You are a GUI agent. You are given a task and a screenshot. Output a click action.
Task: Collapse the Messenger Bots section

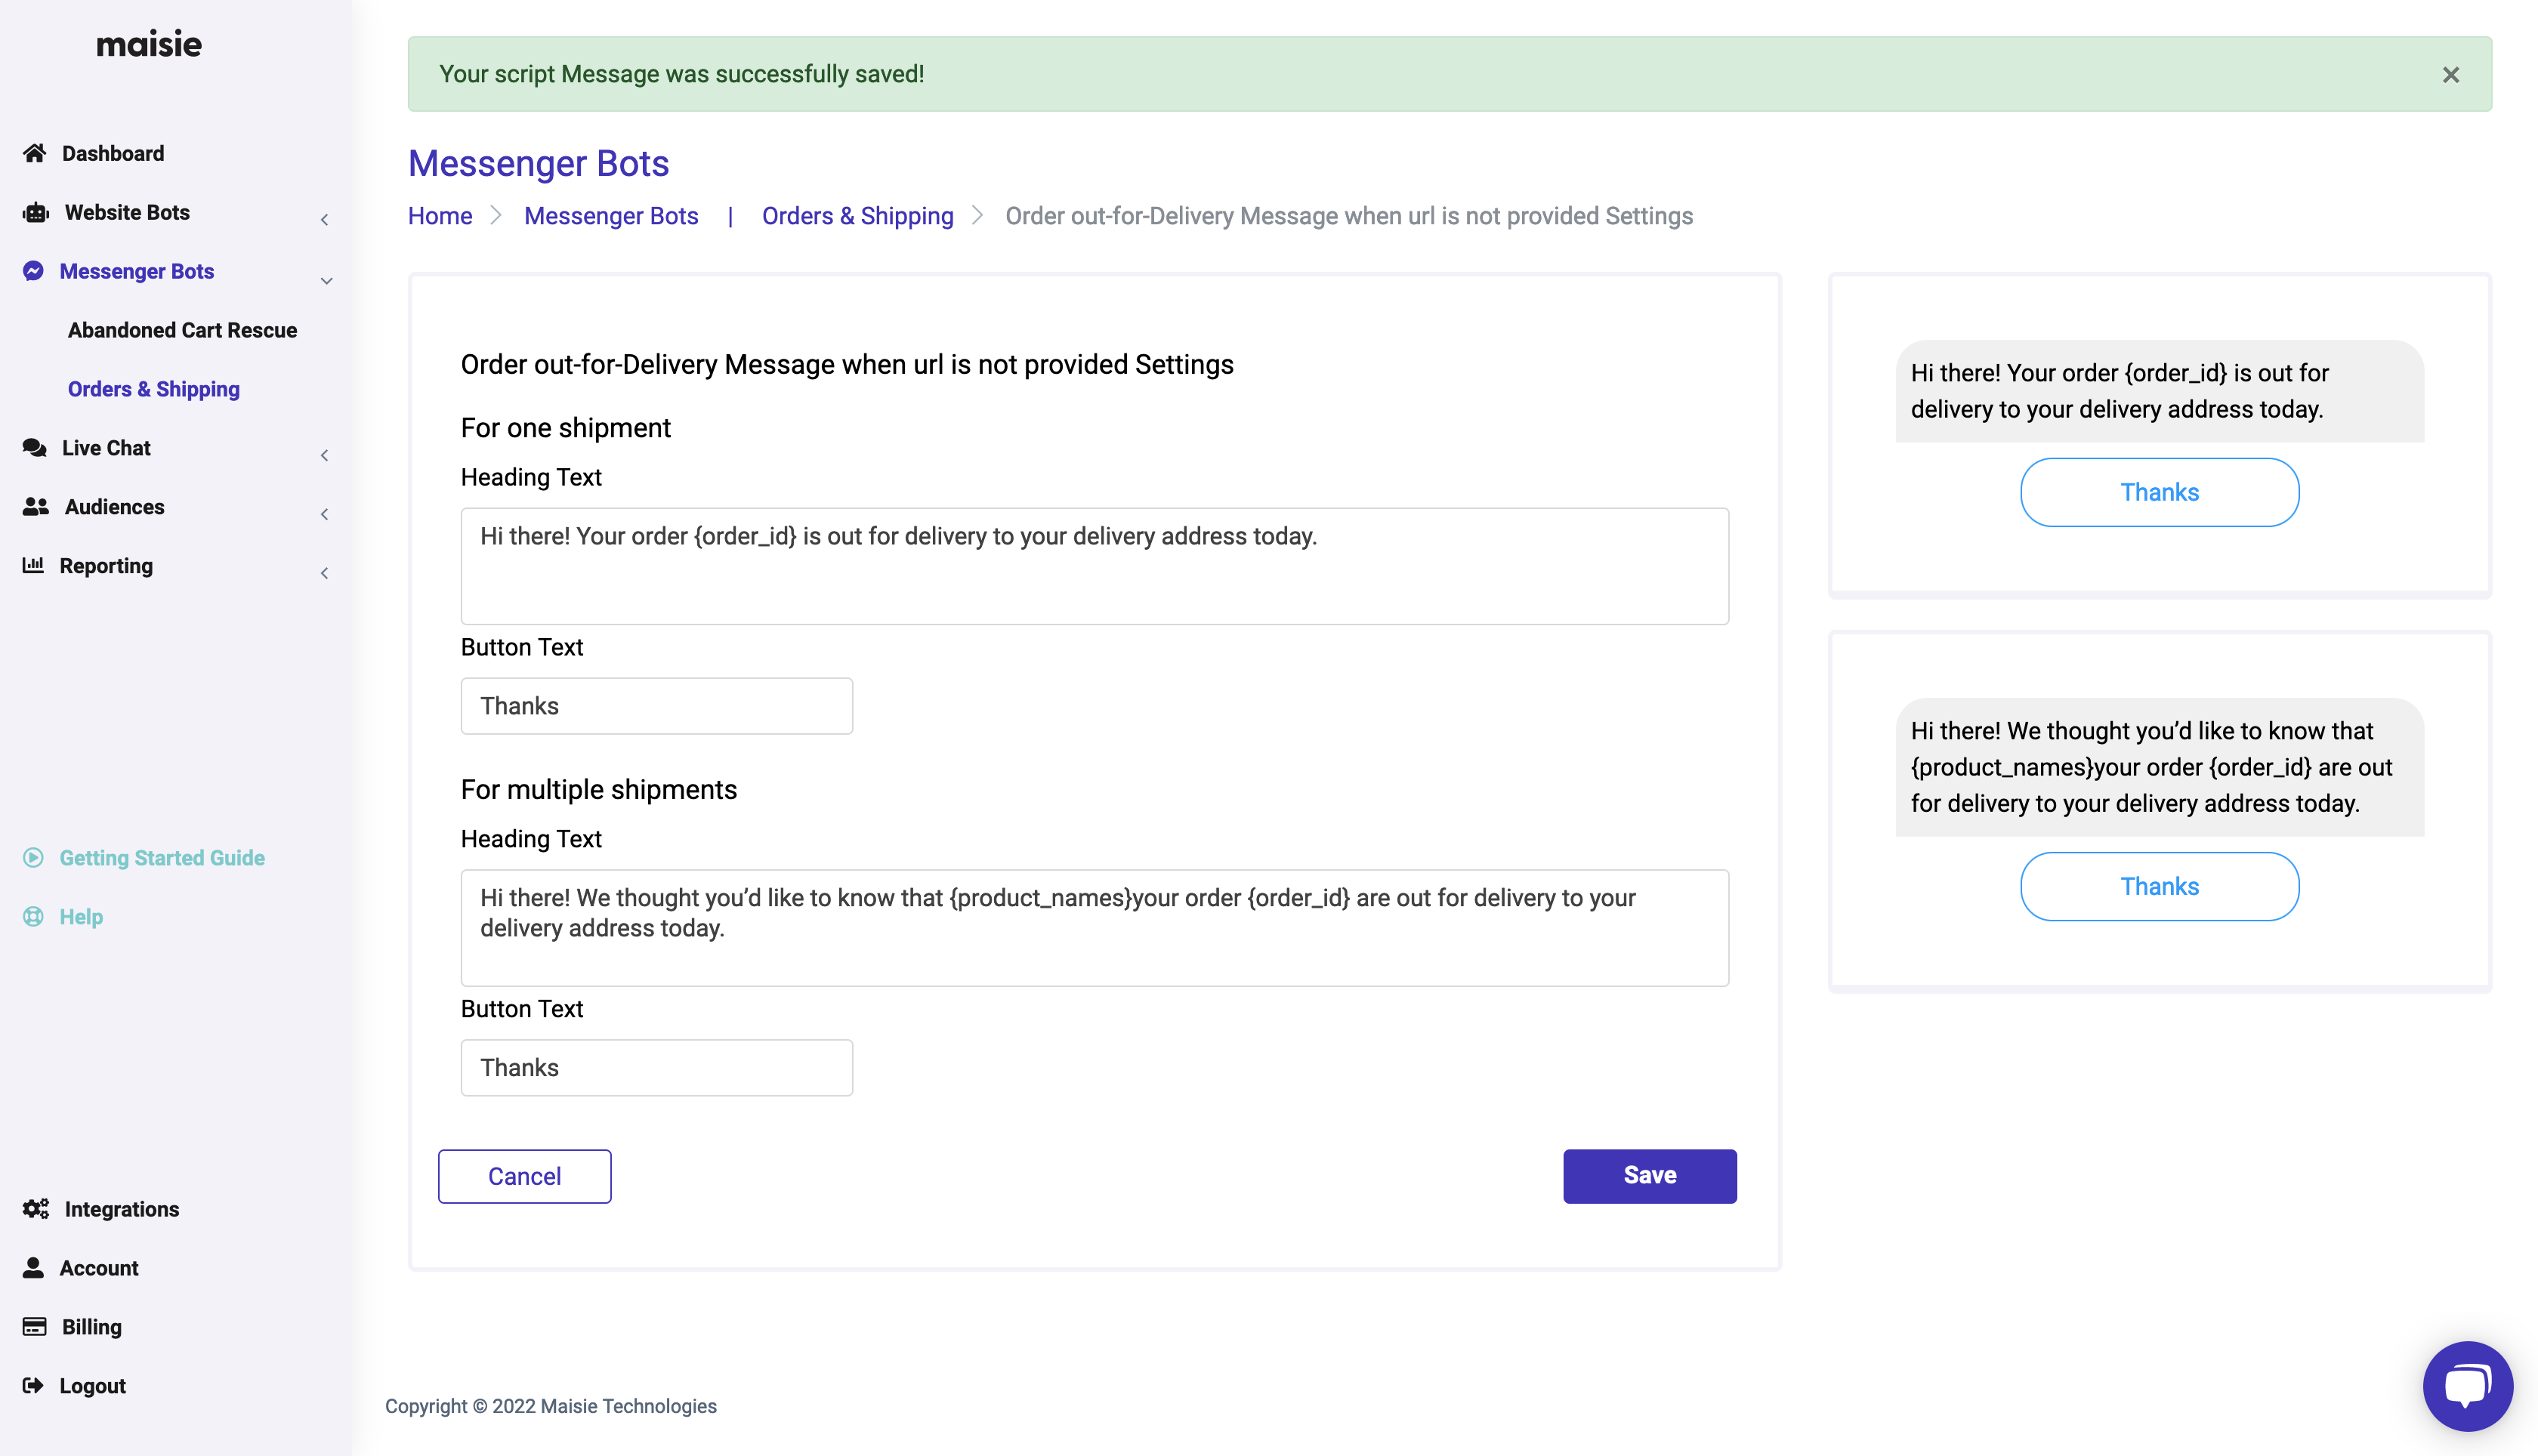326,281
